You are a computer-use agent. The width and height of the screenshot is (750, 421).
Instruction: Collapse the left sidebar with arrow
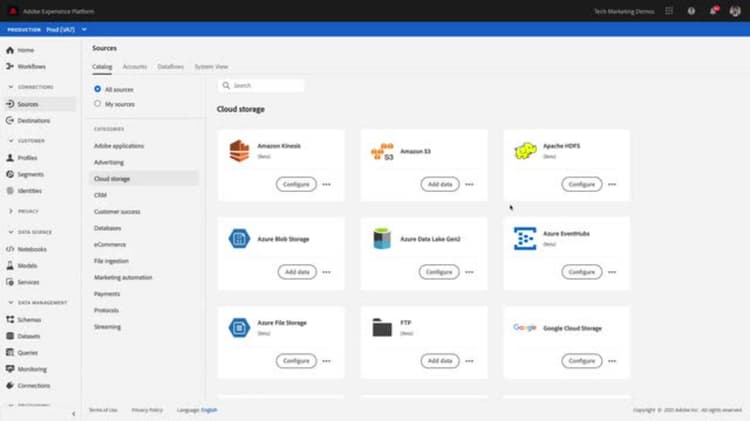click(x=73, y=414)
